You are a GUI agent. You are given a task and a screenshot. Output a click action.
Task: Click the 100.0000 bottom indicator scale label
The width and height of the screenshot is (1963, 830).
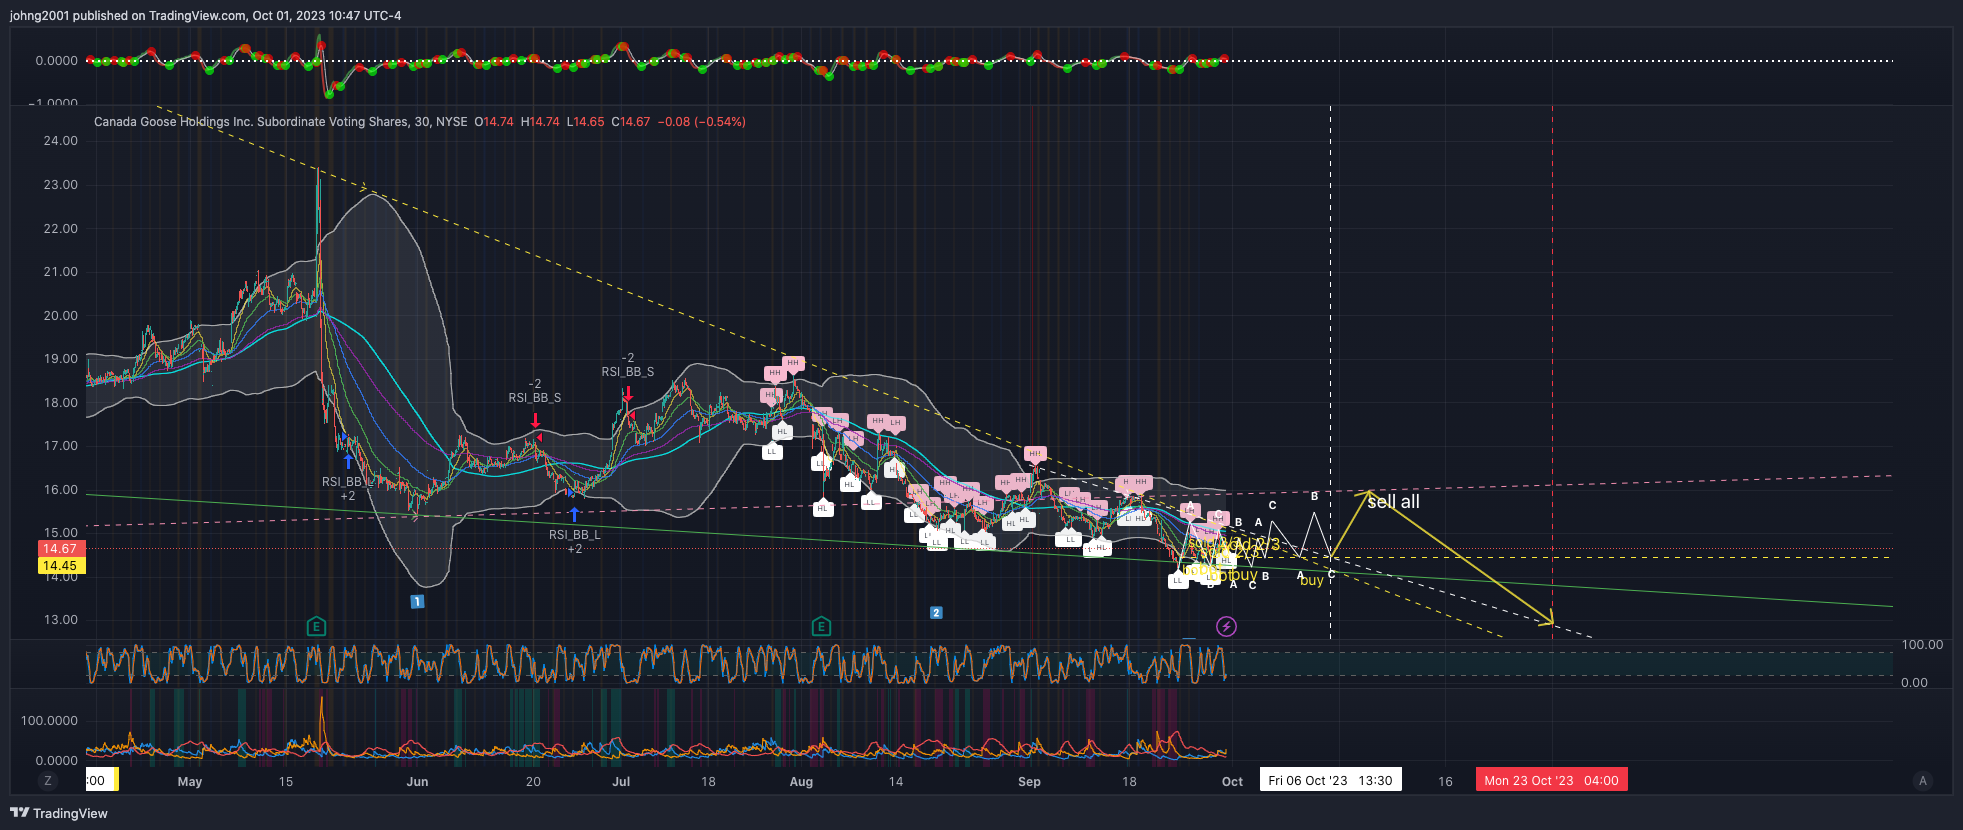(x=49, y=721)
